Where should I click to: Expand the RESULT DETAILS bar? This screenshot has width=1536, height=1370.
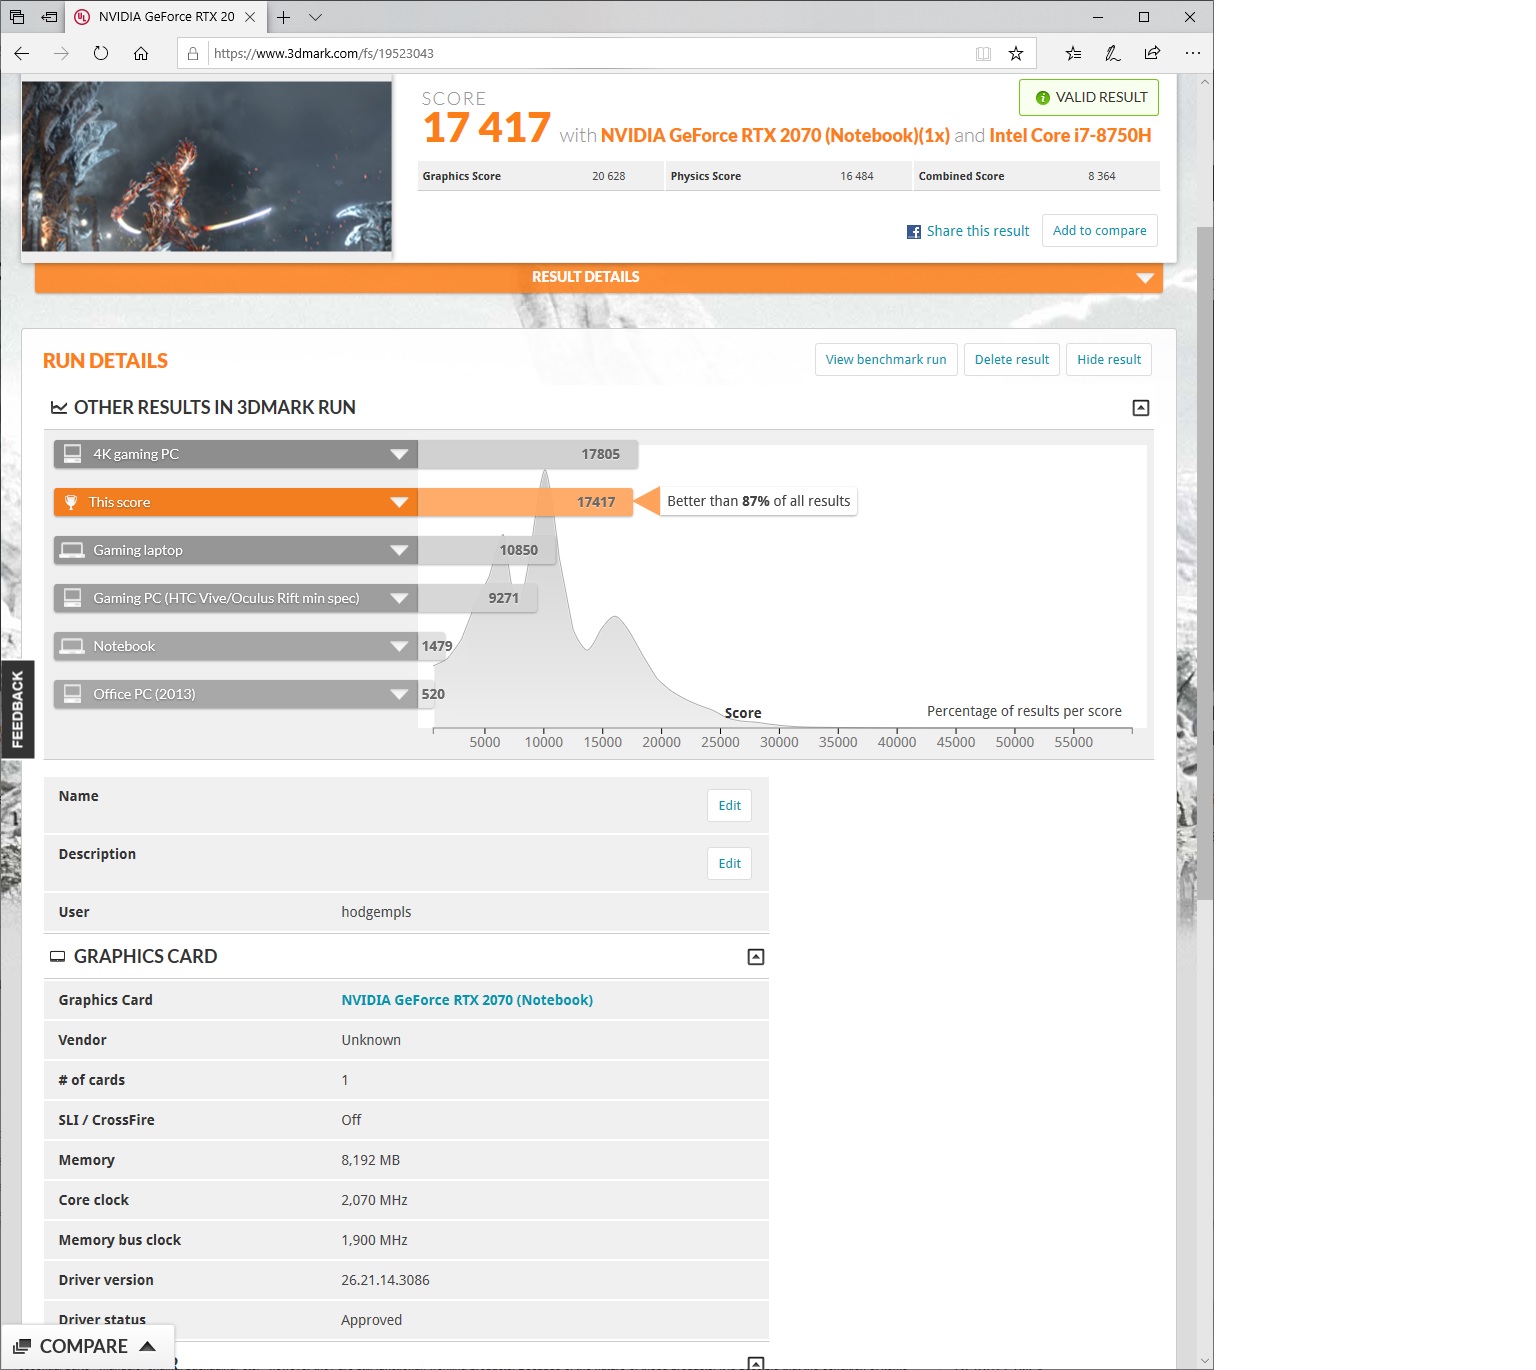(598, 277)
